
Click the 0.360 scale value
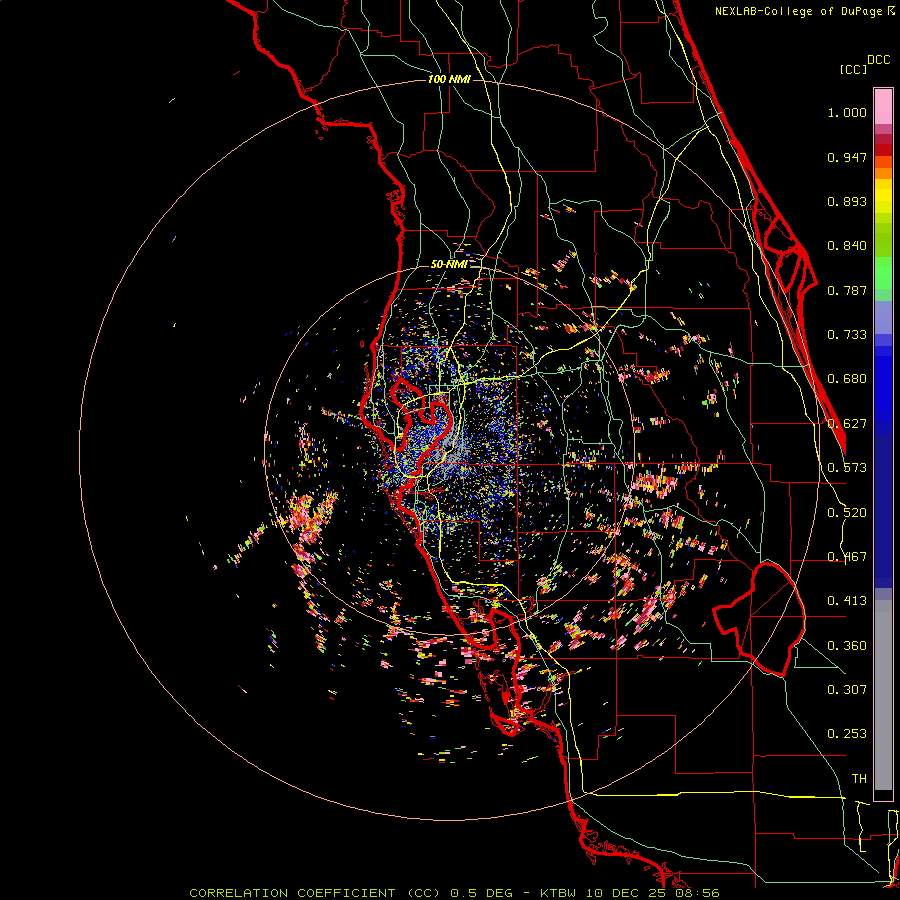[x=847, y=646]
